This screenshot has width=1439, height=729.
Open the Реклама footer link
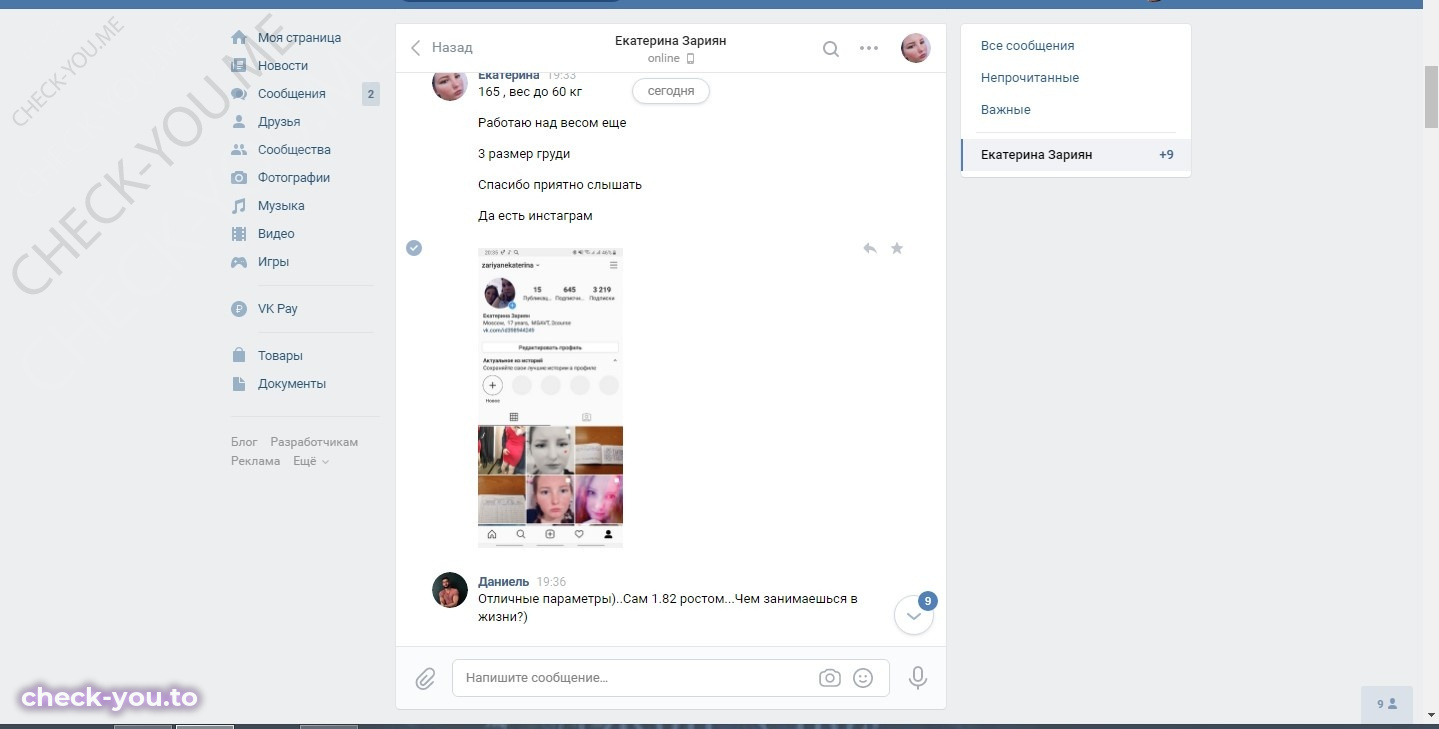click(256, 461)
